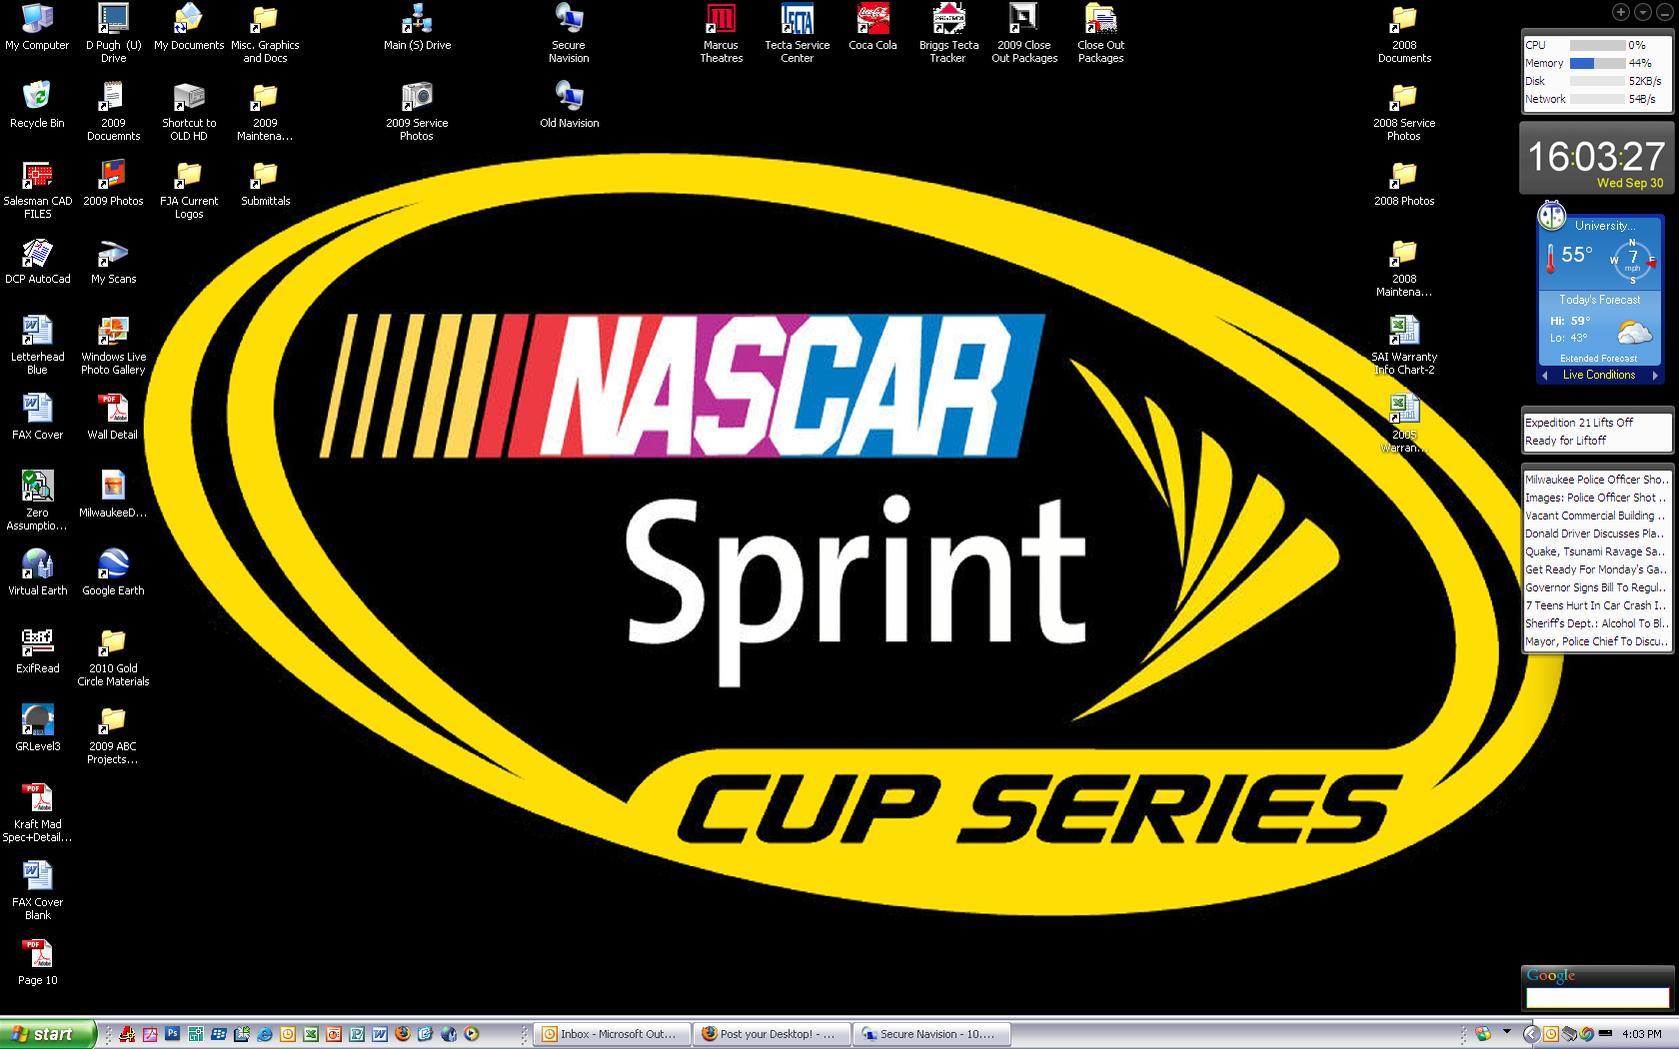Select the Tecta Service Center shortcut
Image resolution: width=1679 pixels, height=1049 pixels.
click(797, 34)
